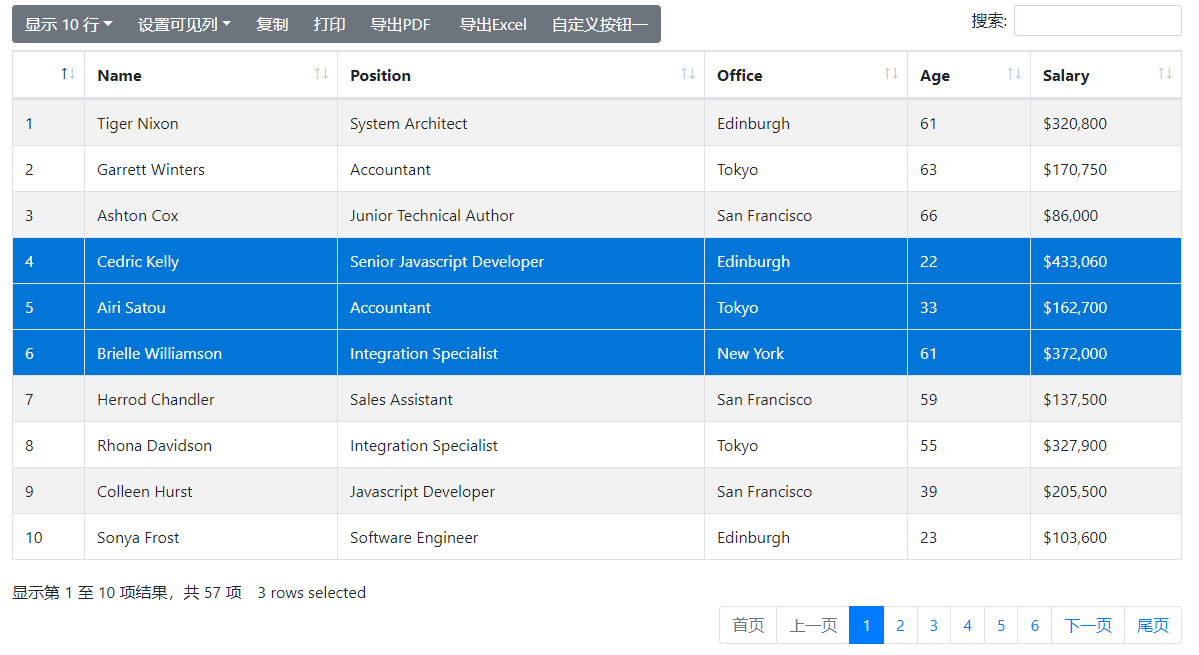1199x655 pixels.
Task: Go to 上一页 previous page
Action: tap(813, 625)
